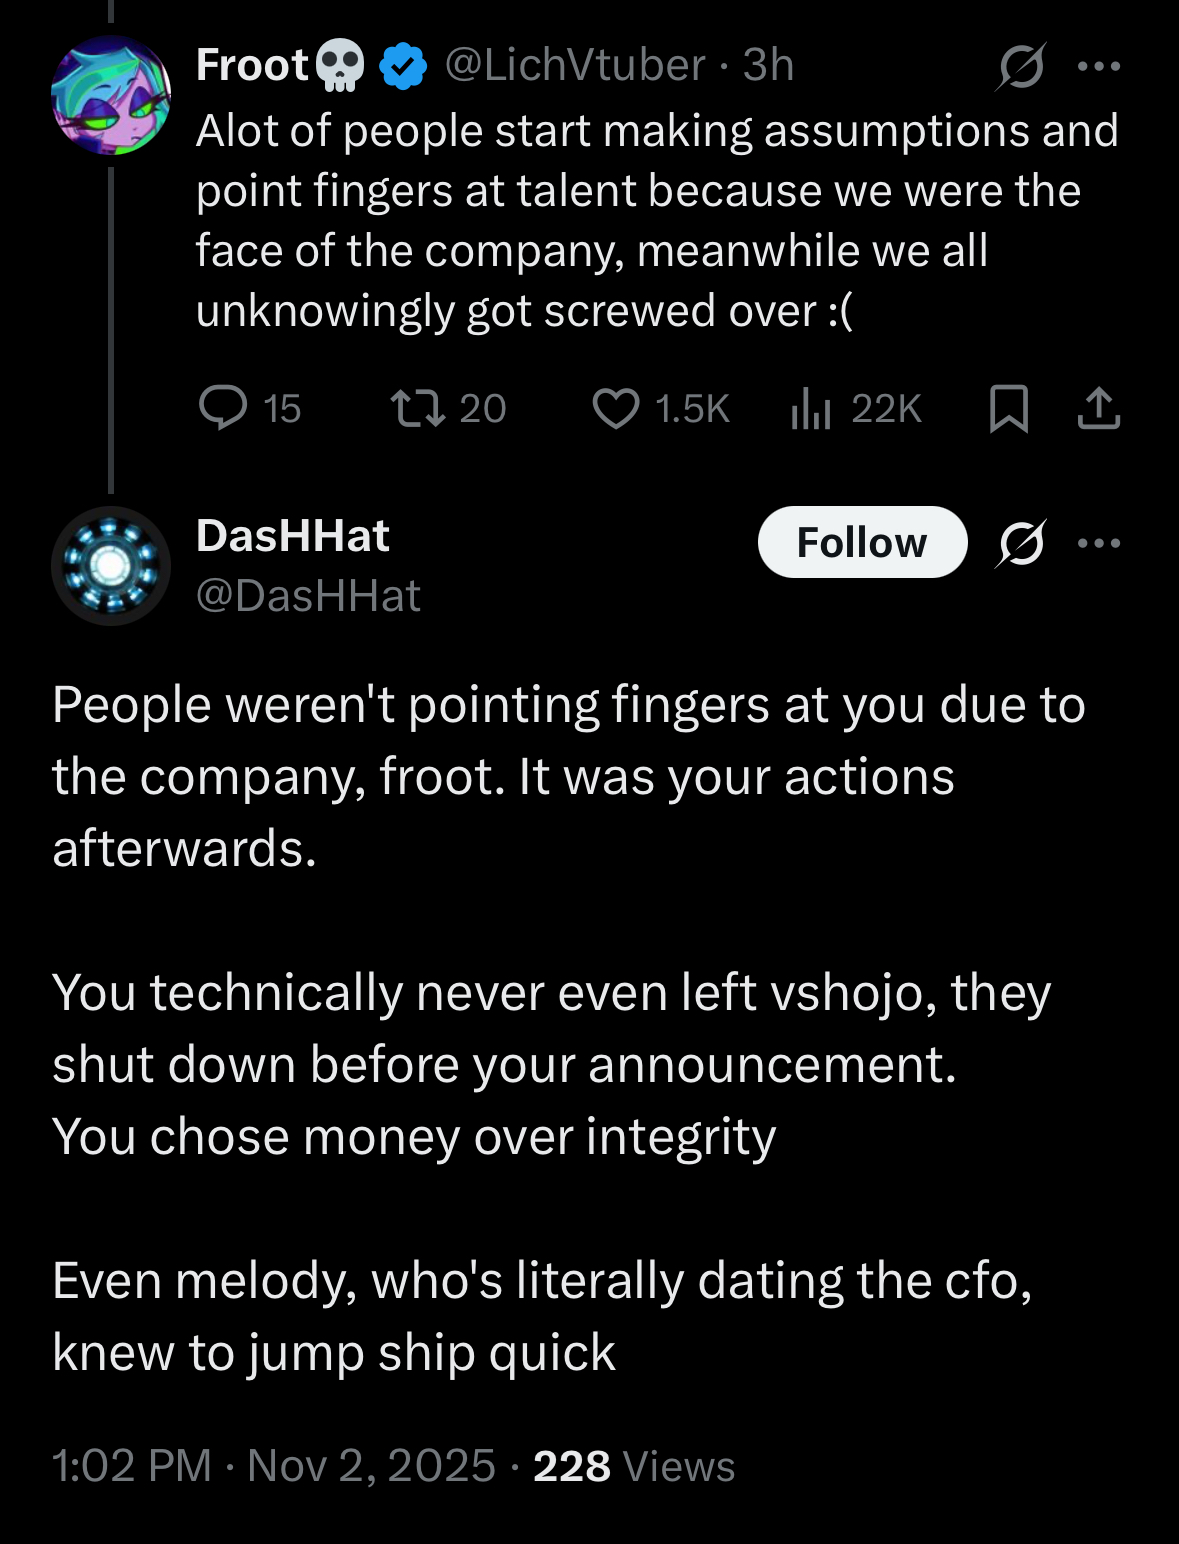Follow the DasHHat account
1179x1544 pixels.
862,542
